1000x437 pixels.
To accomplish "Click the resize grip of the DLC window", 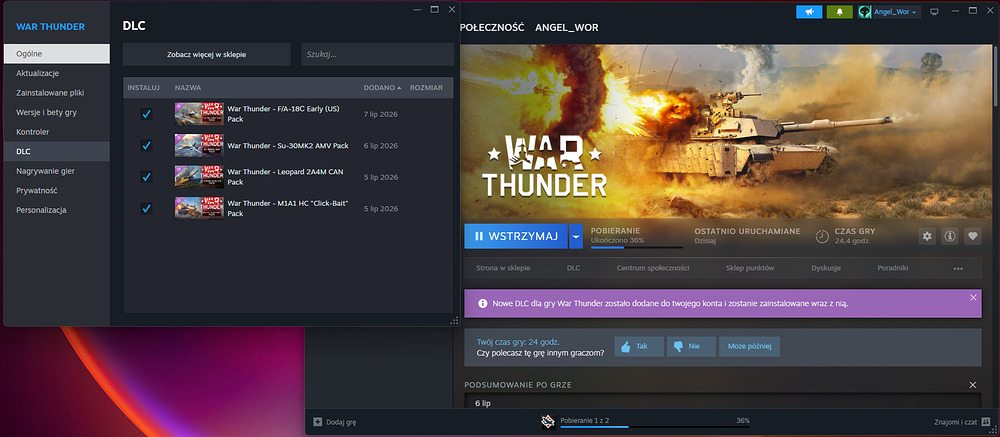I will pyautogui.click(x=455, y=320).
